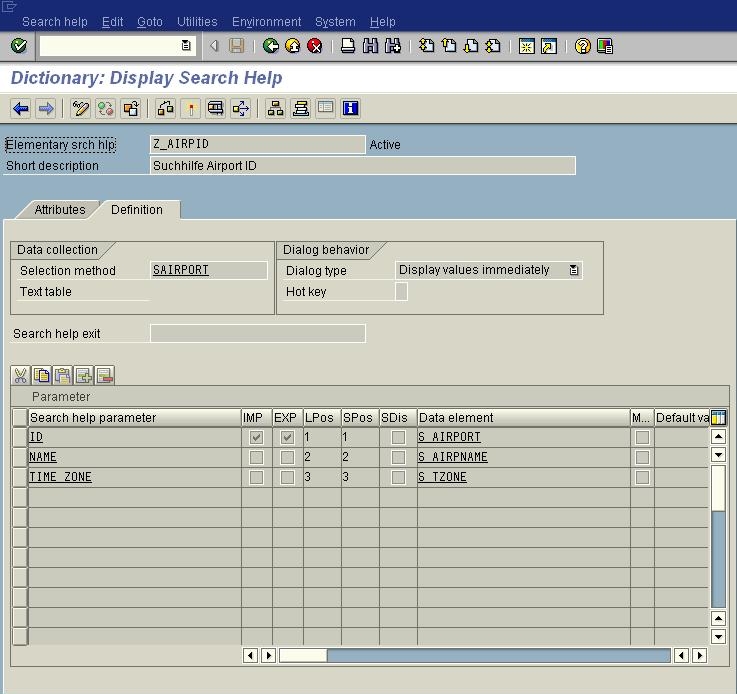Click the table's vertical scrollbar track
737x694 pixels.
[x=718, y=559]
